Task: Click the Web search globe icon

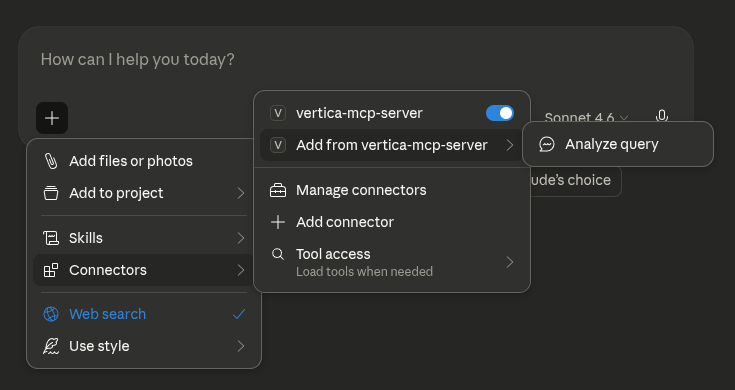Action: tap(51, 314)
